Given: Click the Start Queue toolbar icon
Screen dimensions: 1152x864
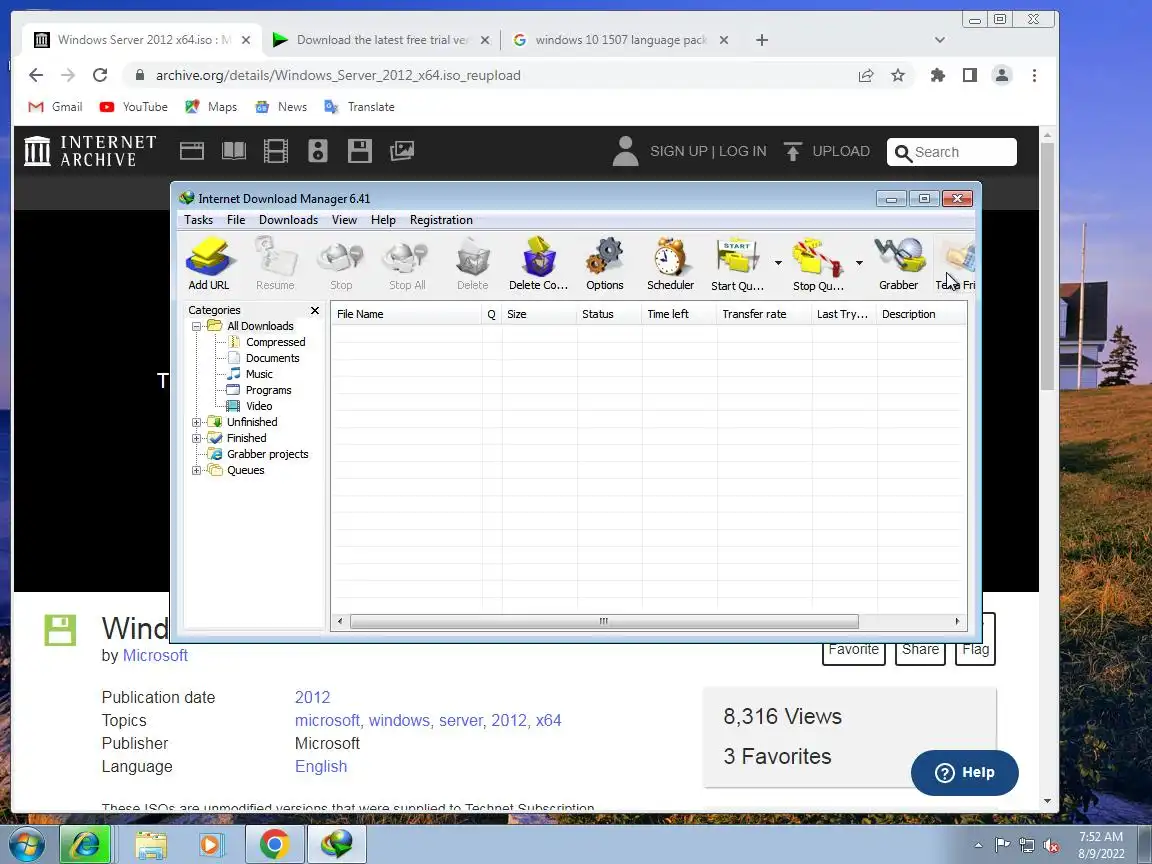Looking at the screenshot, I should tap(738, 263).
